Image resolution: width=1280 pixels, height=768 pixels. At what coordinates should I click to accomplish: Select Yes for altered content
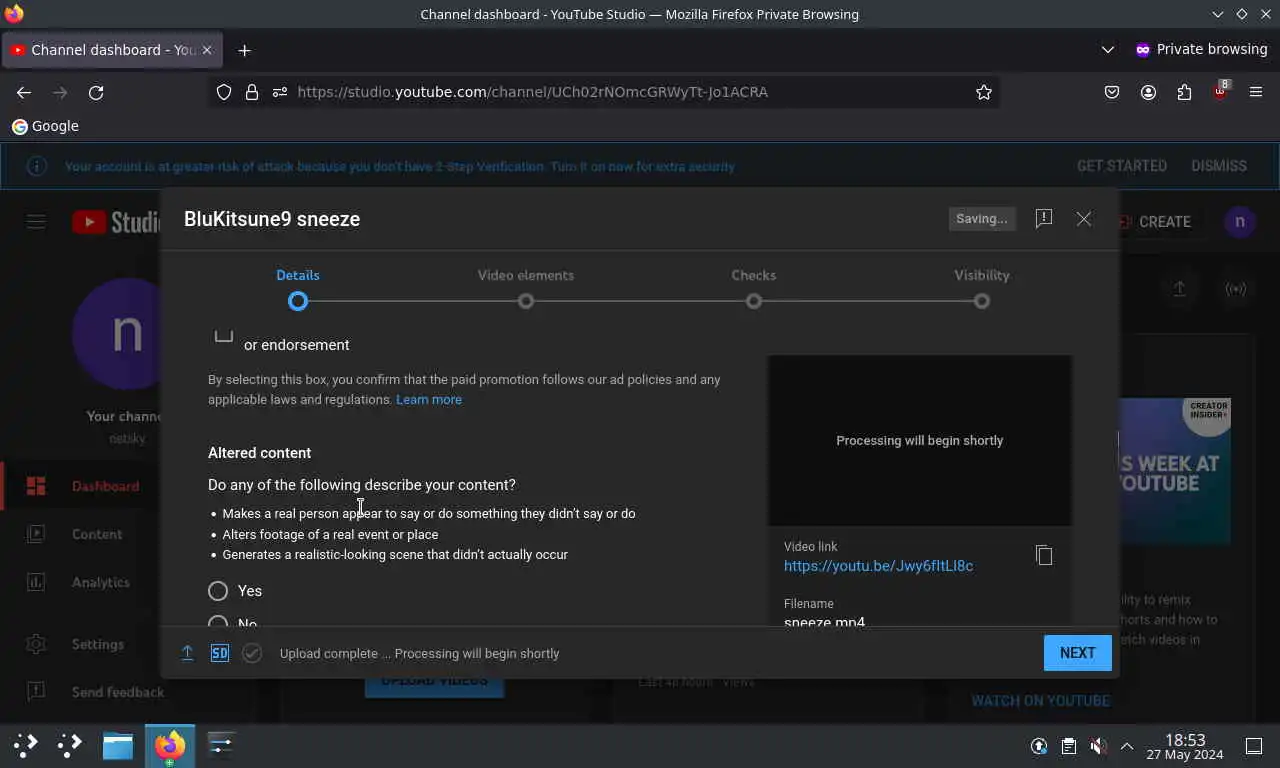click(x=218, y=591)
